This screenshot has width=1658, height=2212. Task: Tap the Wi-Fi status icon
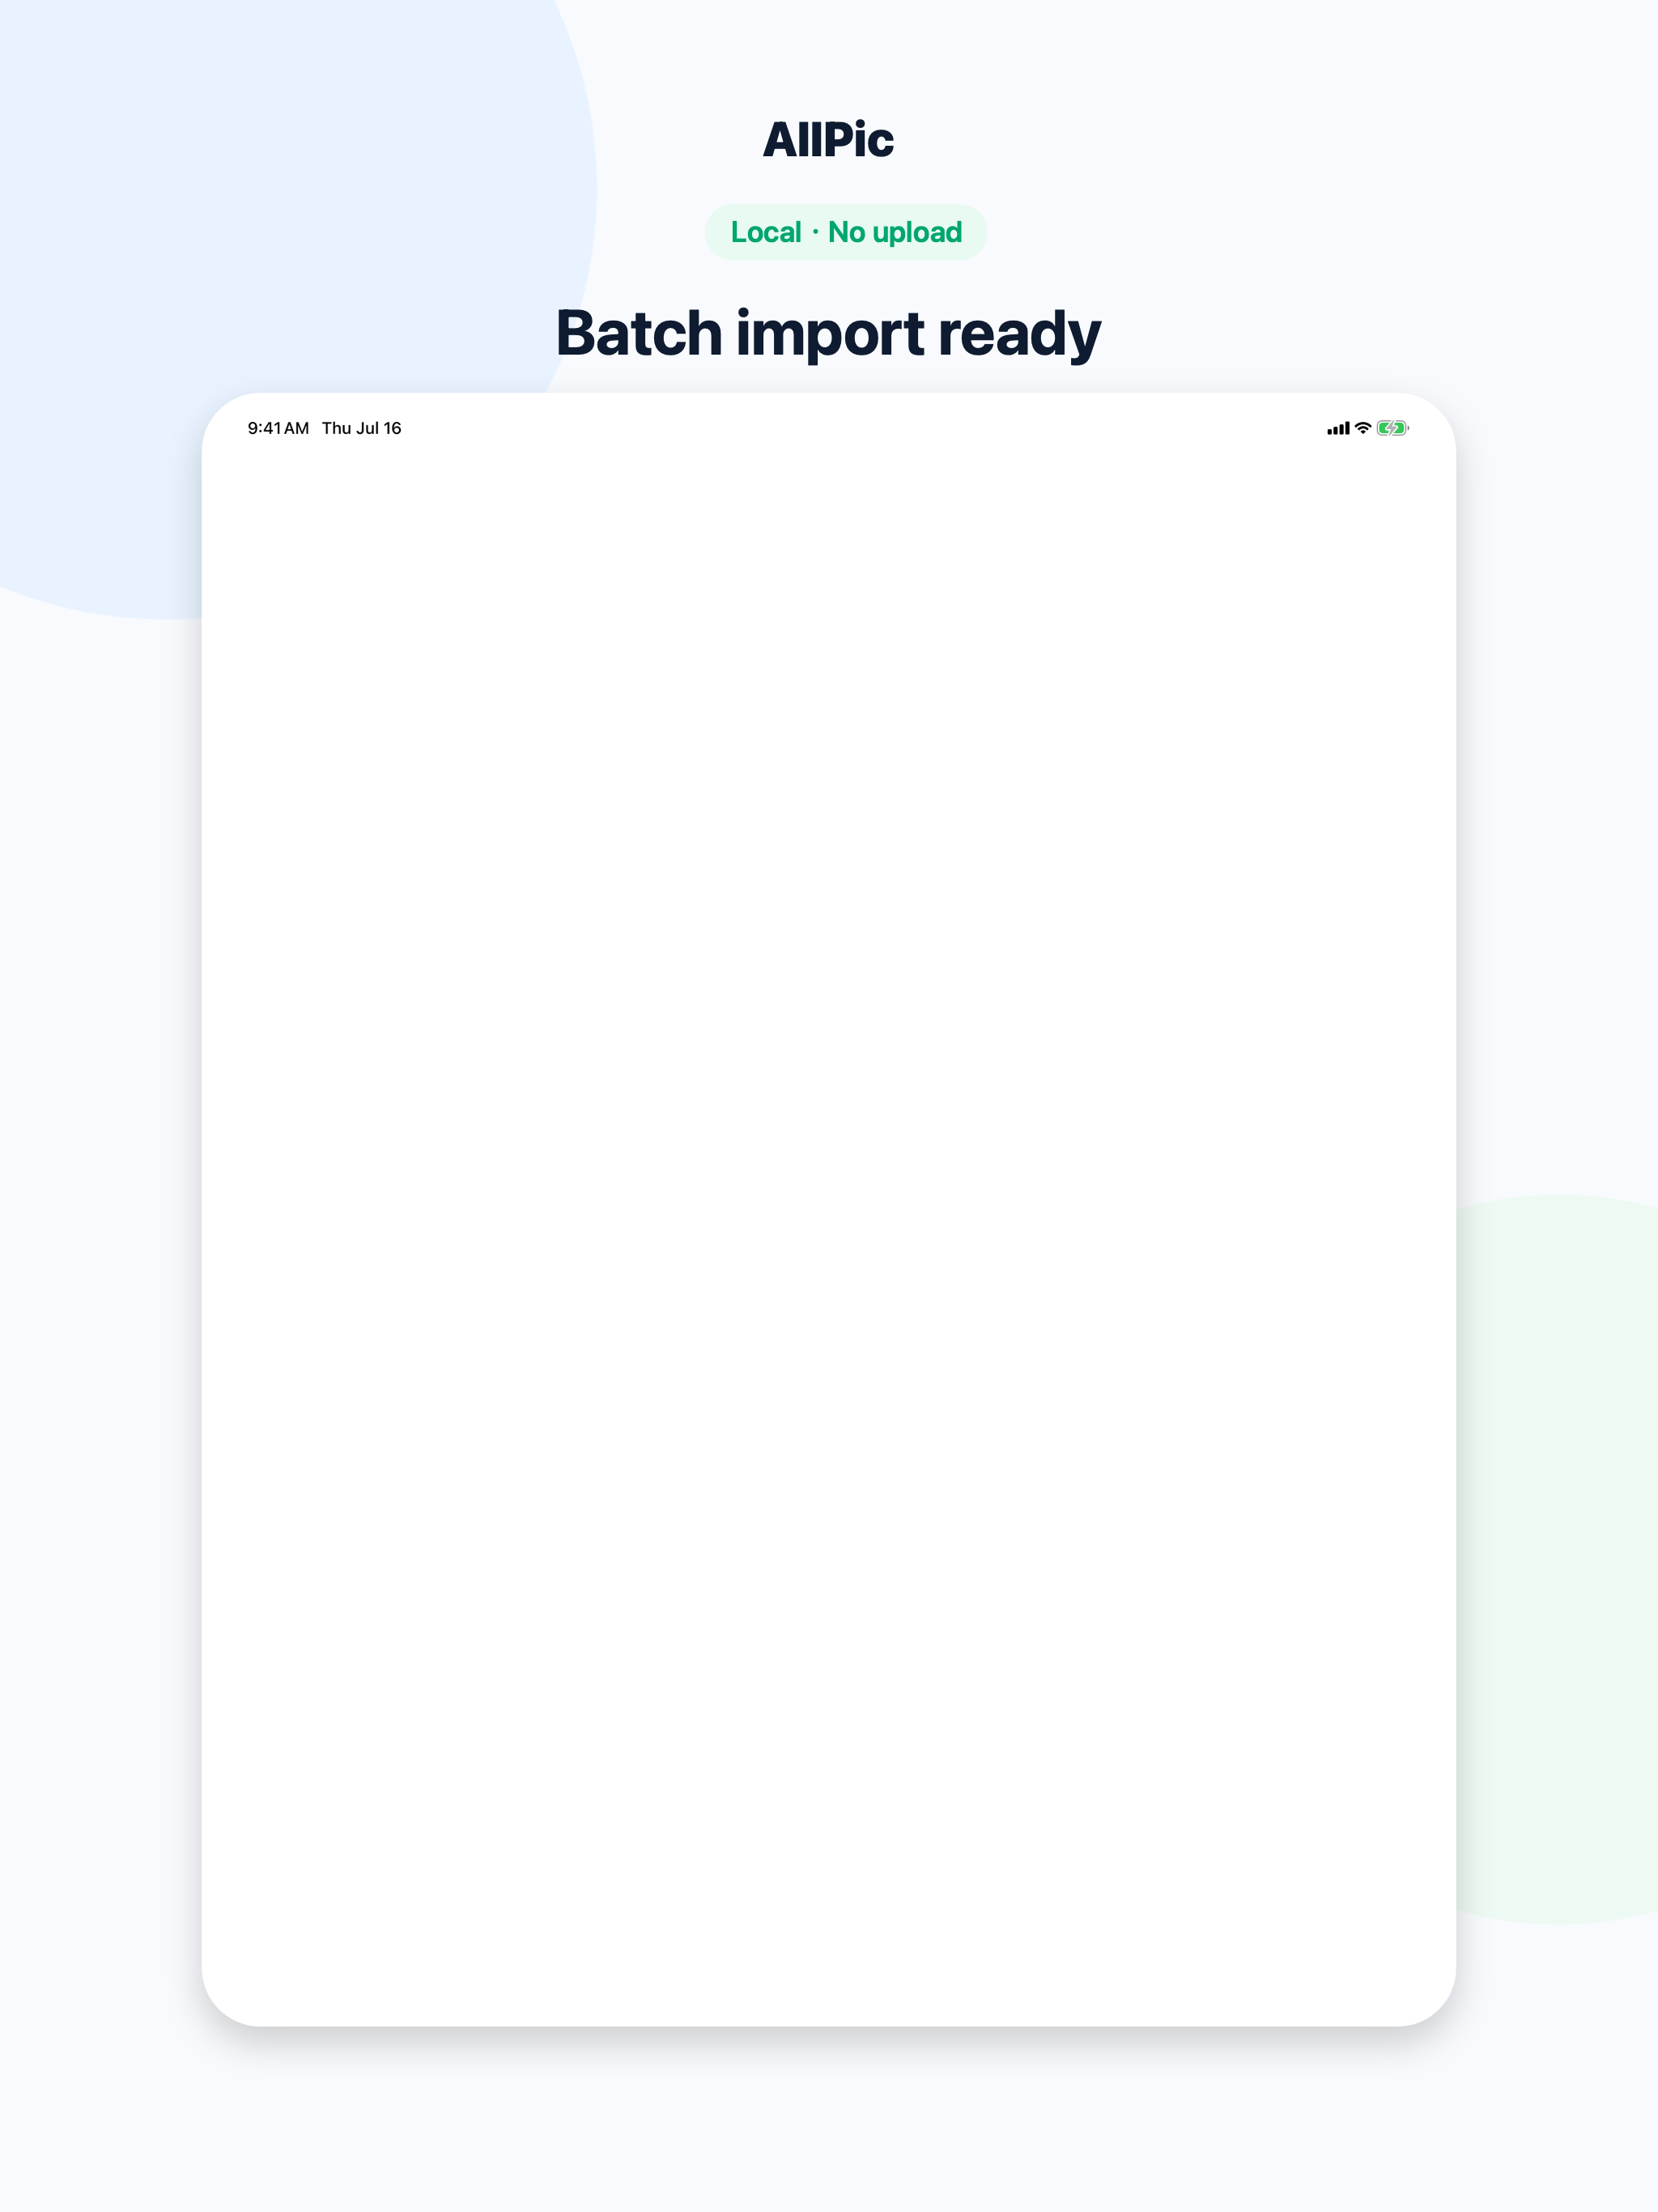point(1363,428)
